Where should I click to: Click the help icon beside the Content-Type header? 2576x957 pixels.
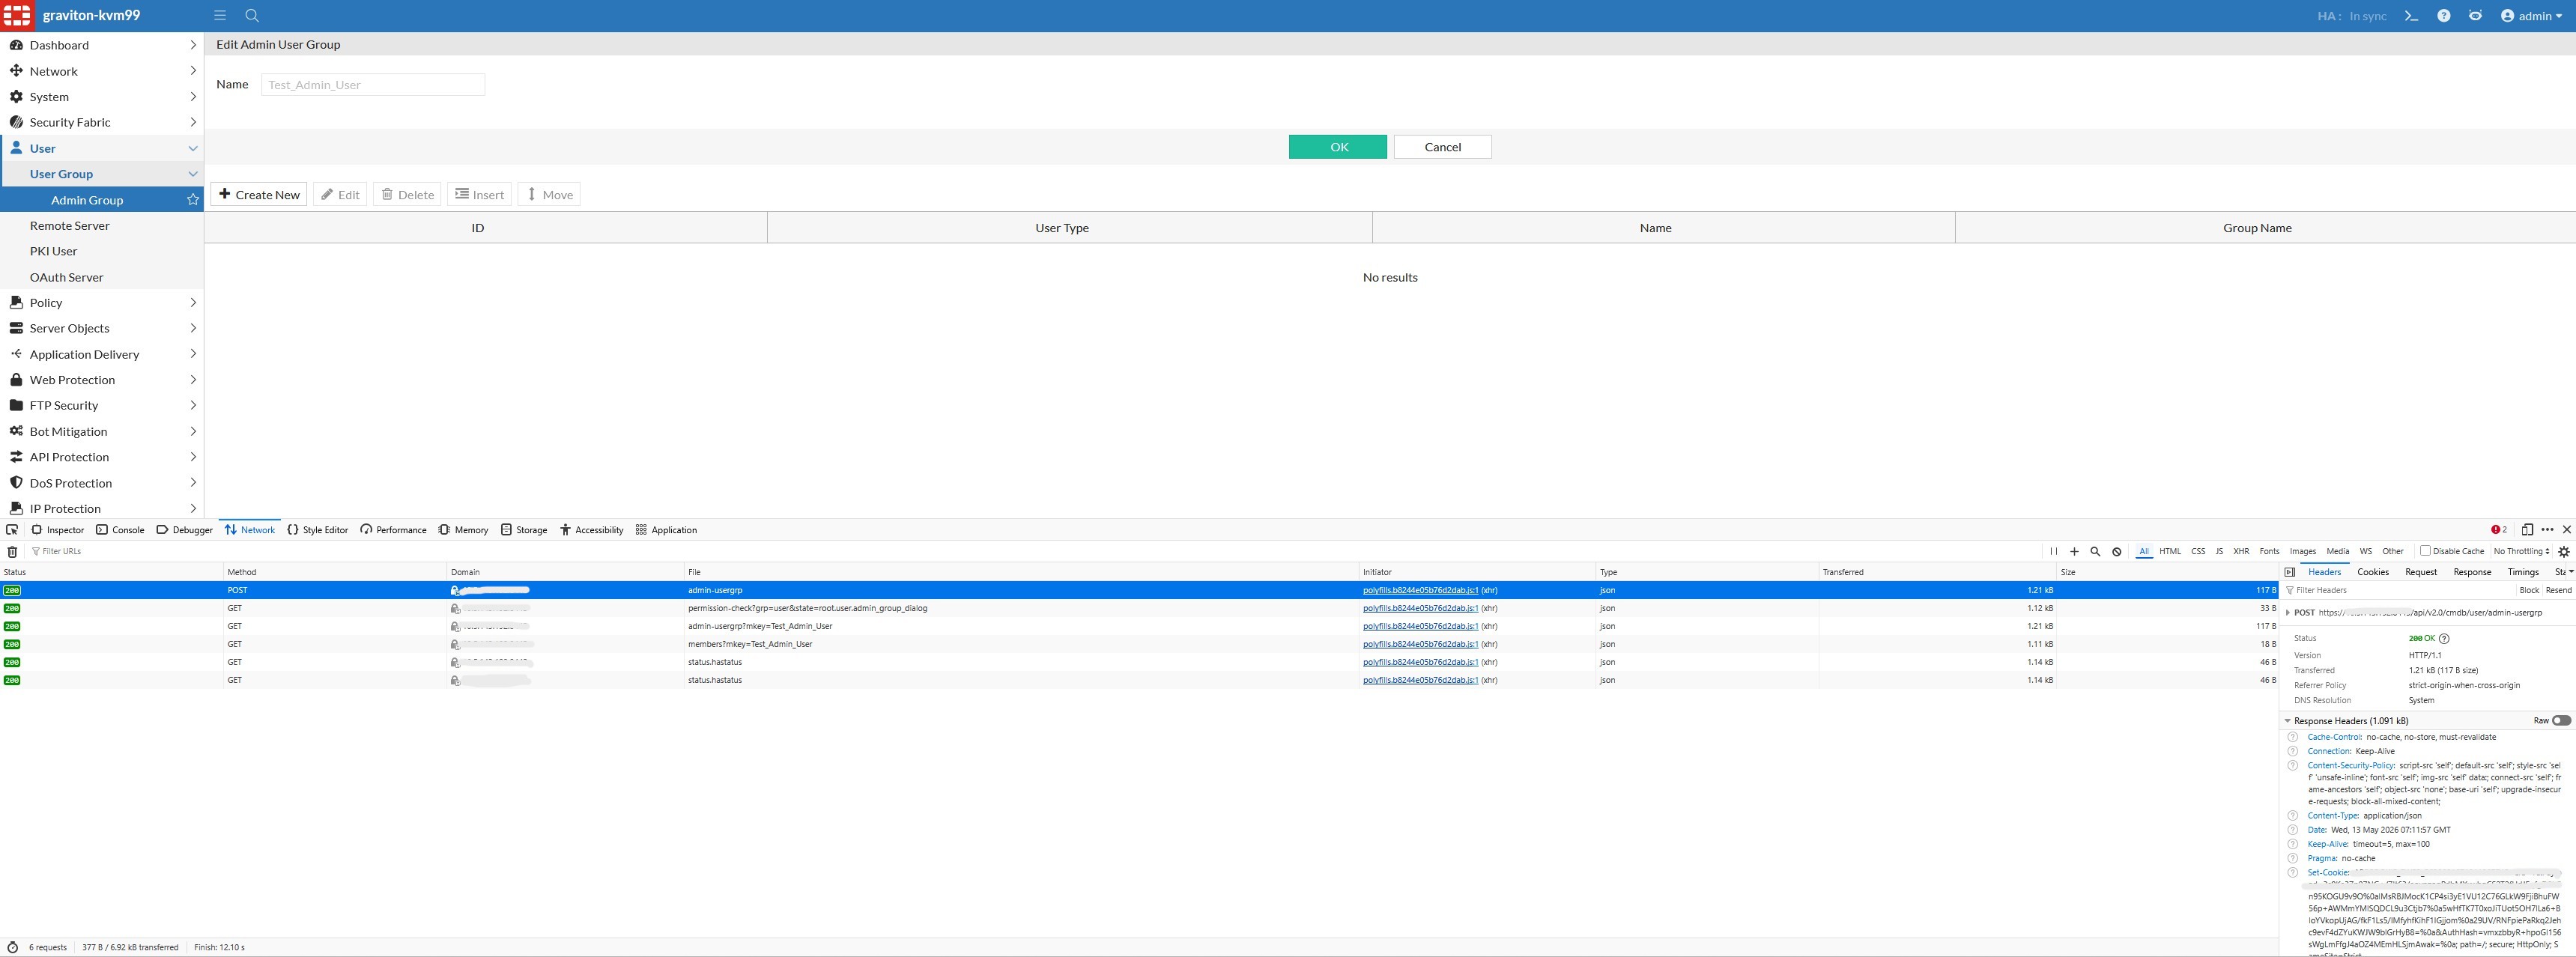pyautogui.click(x=2293, y=816)
